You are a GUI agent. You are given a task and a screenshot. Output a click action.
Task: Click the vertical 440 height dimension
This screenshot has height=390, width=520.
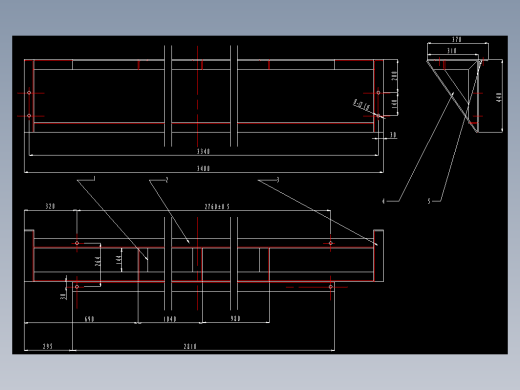(499, 97)
